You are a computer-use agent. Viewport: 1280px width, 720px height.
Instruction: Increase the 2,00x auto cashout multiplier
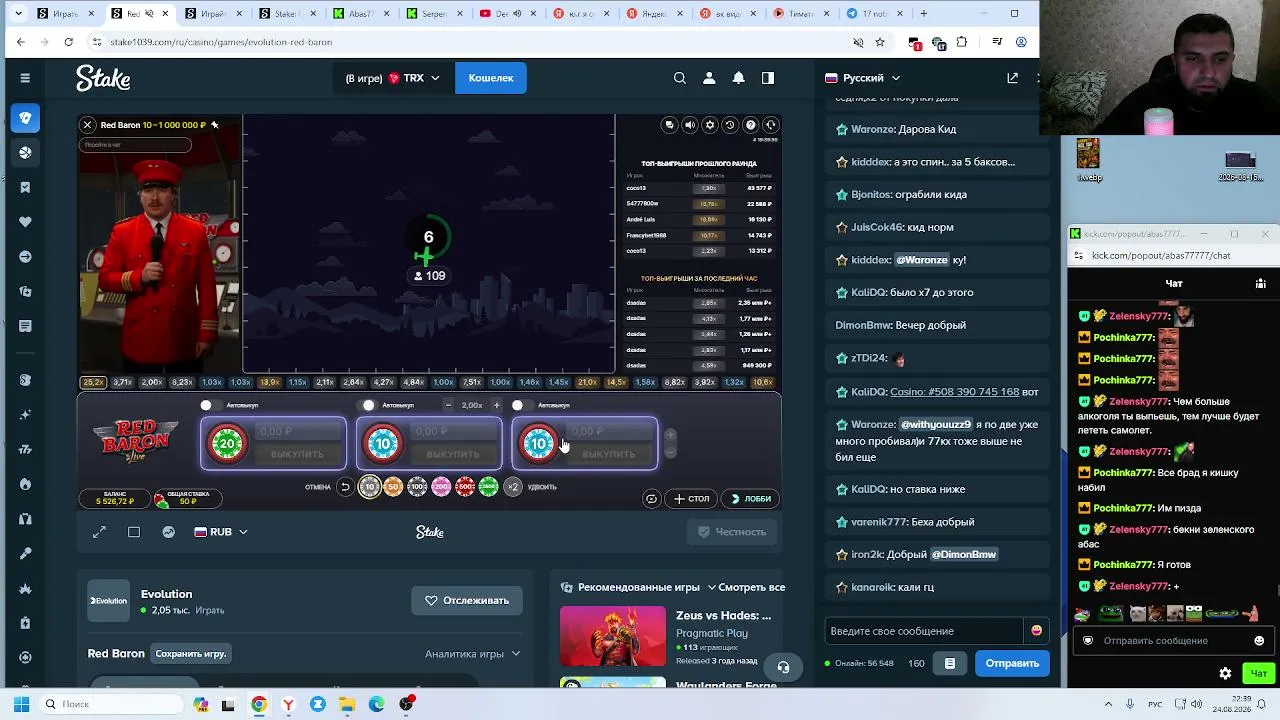pyautogui.click(x=496, y=405)
